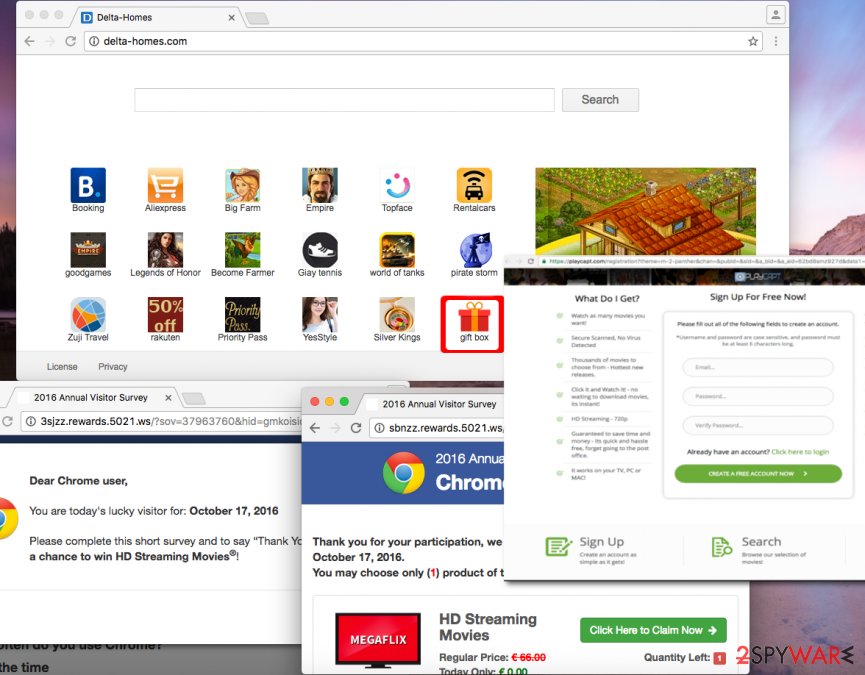The height and width of the screenshot is (675, 865).
Task: Open the Booking shortcut icon
Action: pos(88,185)
